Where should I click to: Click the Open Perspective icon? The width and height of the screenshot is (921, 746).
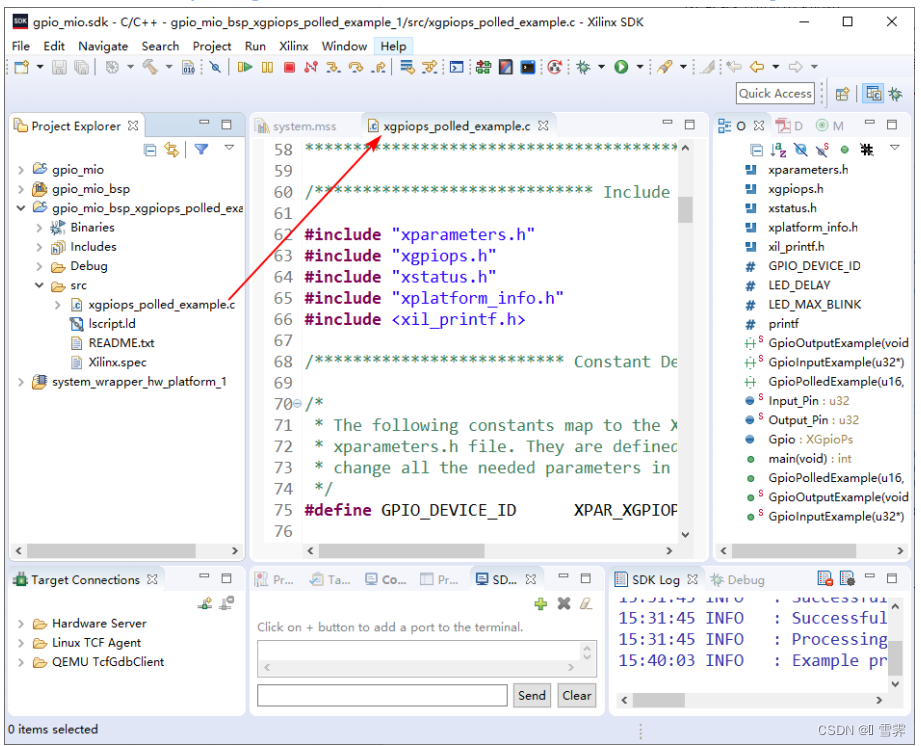842,94
